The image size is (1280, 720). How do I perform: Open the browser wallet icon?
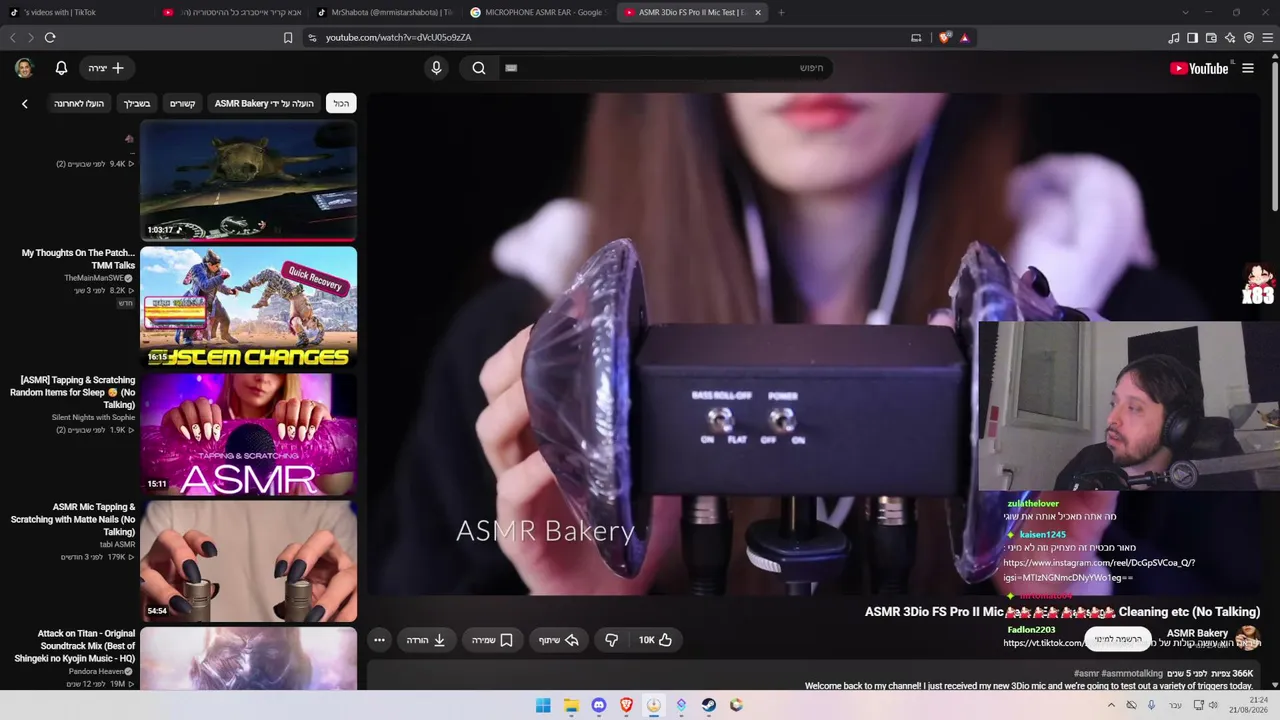tap(1211, 37)
